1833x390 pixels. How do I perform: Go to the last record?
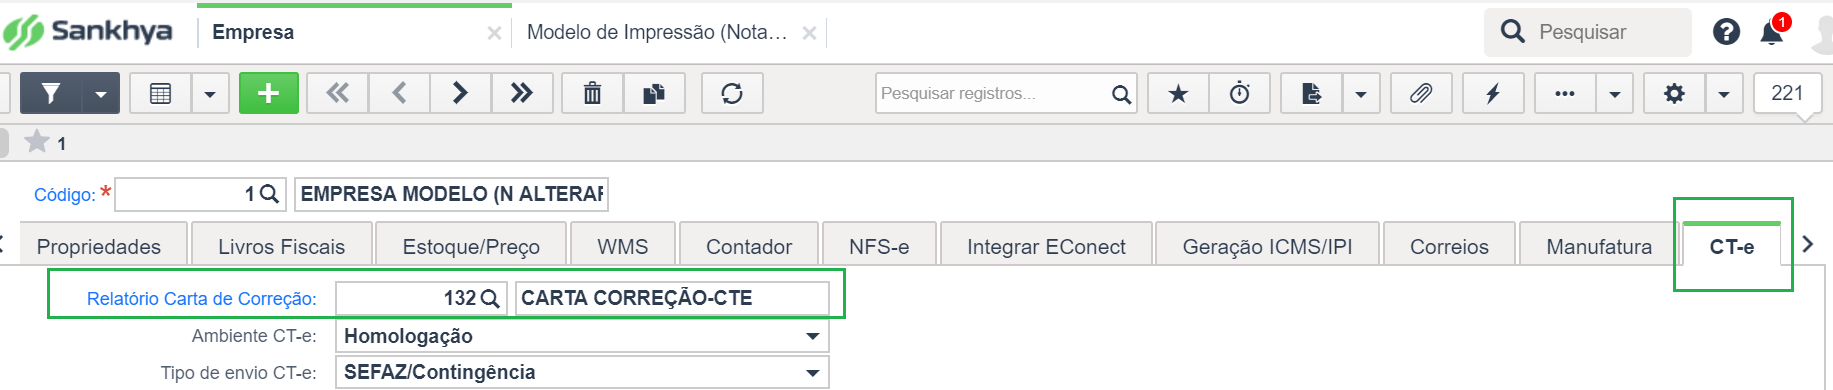click(521, 93)
